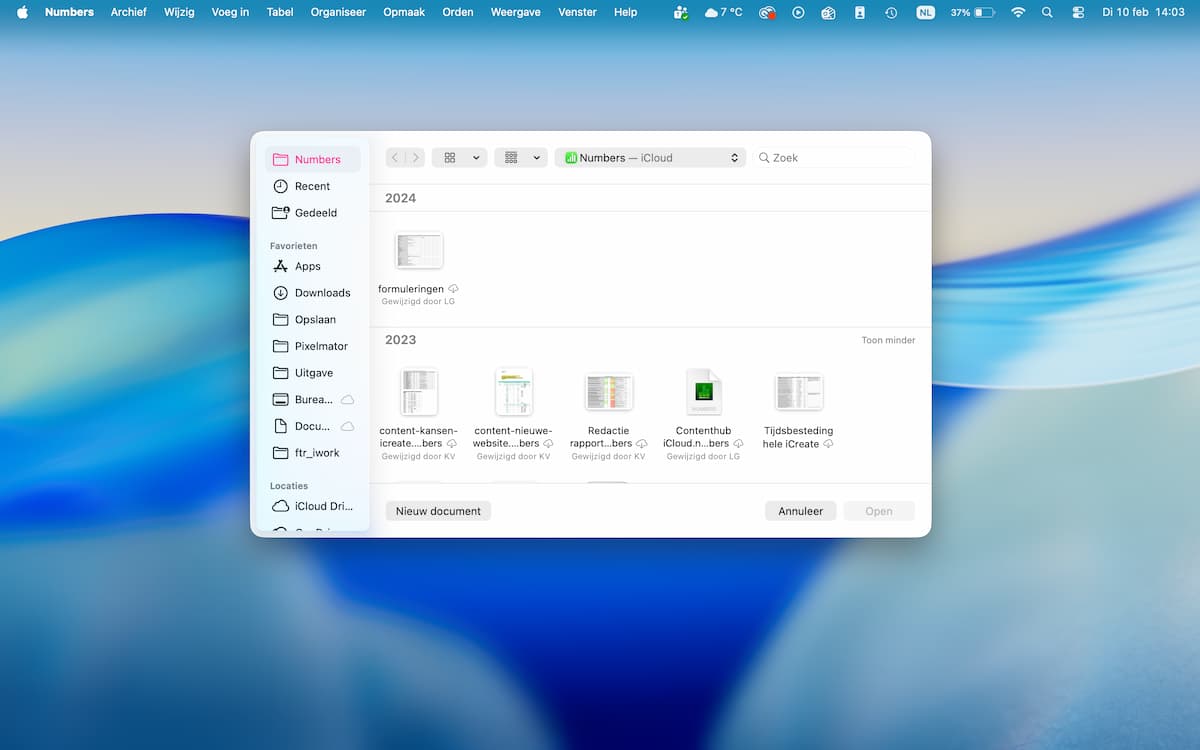Screen dimensions: 1200x750
Task: Select the formuleringen spreadsheet thumbnail
Action: (419, 250)
